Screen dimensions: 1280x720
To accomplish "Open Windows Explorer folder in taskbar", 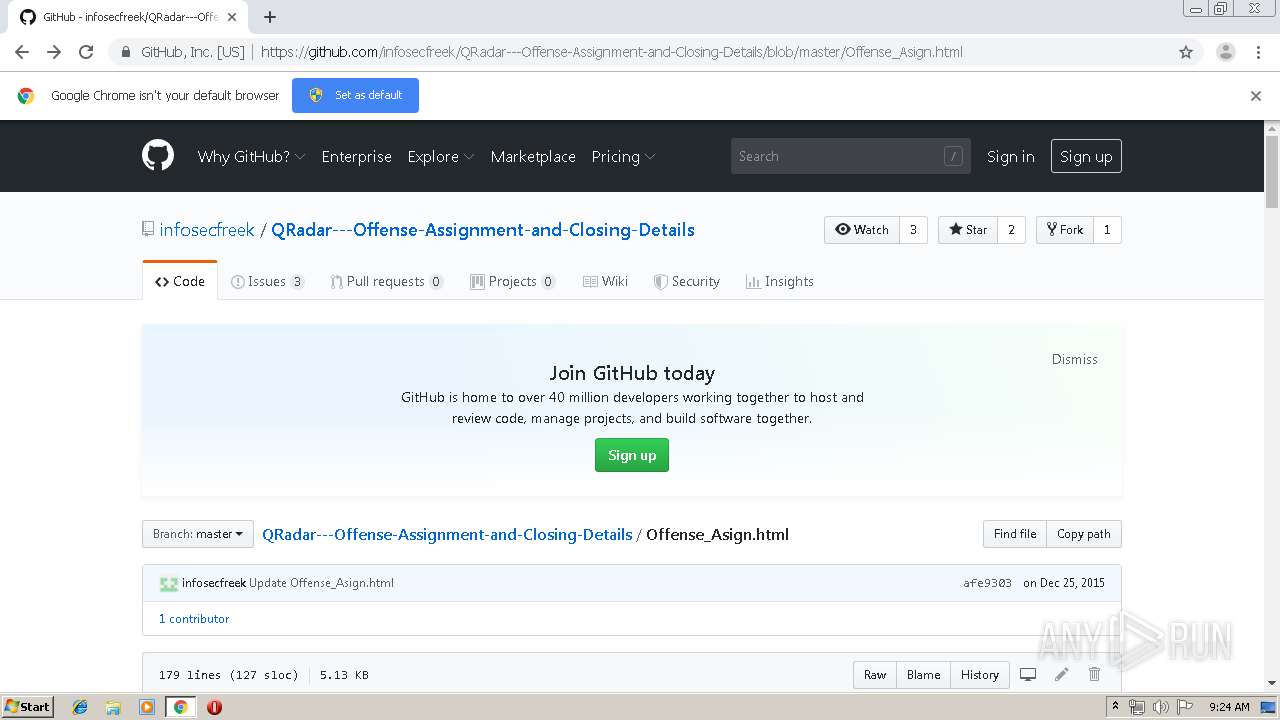I will (113, 707).
